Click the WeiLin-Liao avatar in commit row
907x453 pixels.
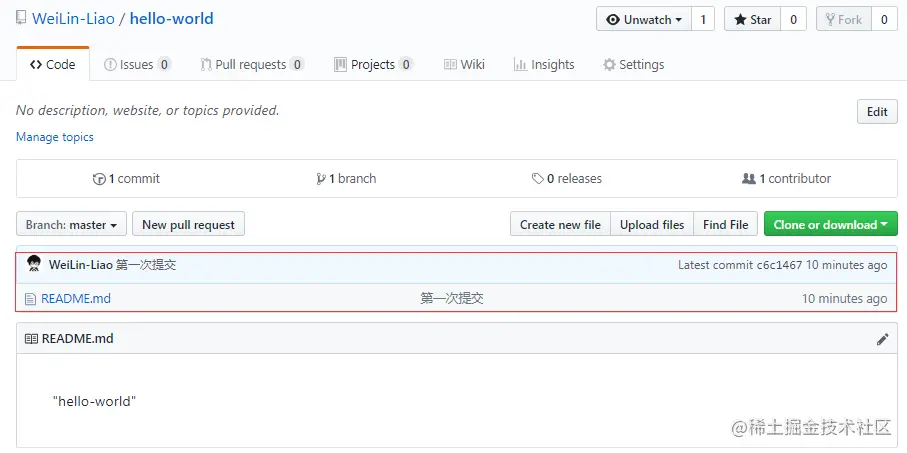[34, 264]
